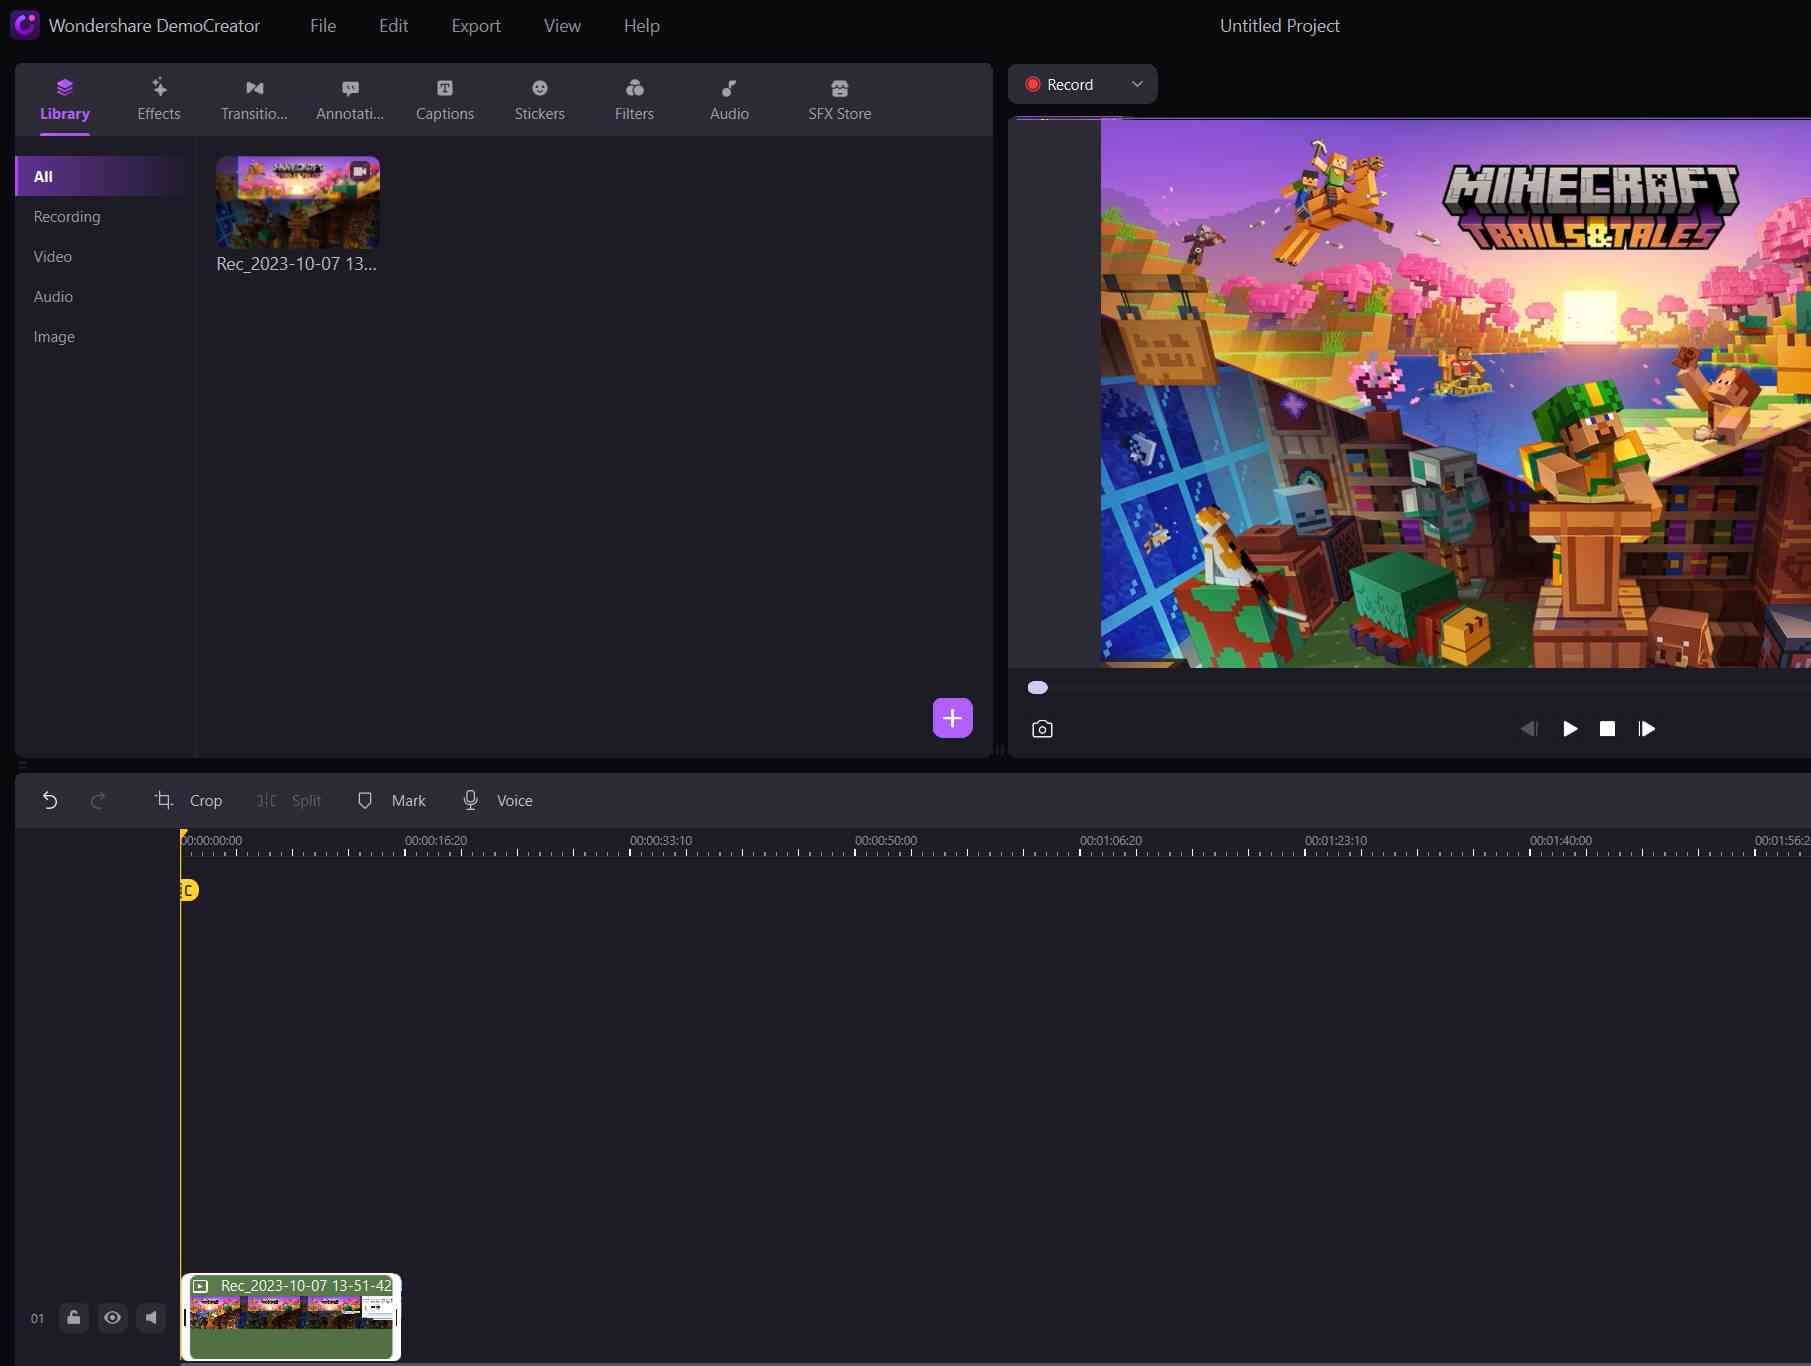The width and height of the screenshot is (1811, 1366).
Task: Click the 00:01:06:20 timeline ruler mark
Action: (1110, 841)
